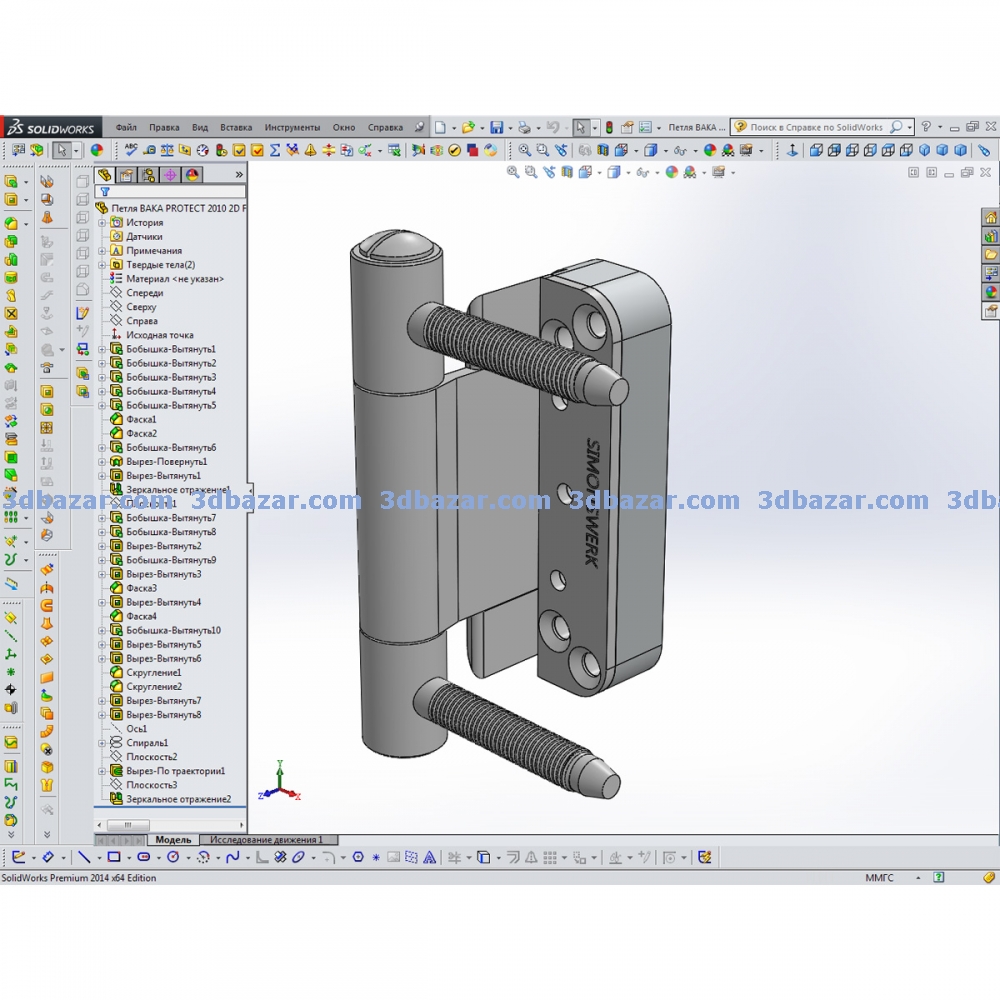
Task: Click the feature tree horizontal scrollbar
Action: click(130, 825)
